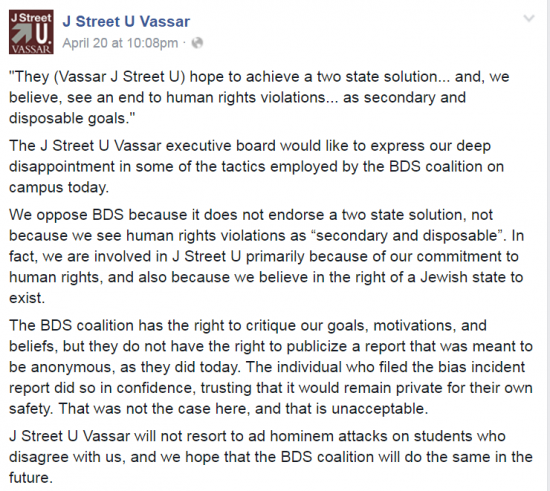Click the large U. letter in the logo
The height and width of the screenshot is (491, 550).
(x=42, y=34)
